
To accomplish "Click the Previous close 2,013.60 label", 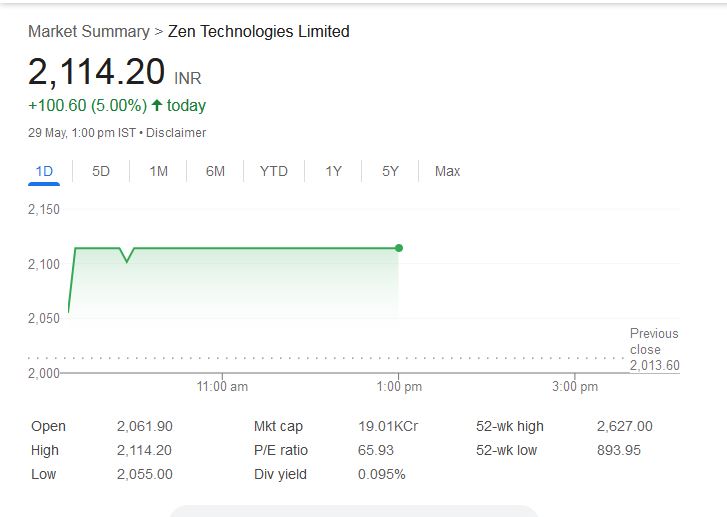I will (x=654, y=349).
